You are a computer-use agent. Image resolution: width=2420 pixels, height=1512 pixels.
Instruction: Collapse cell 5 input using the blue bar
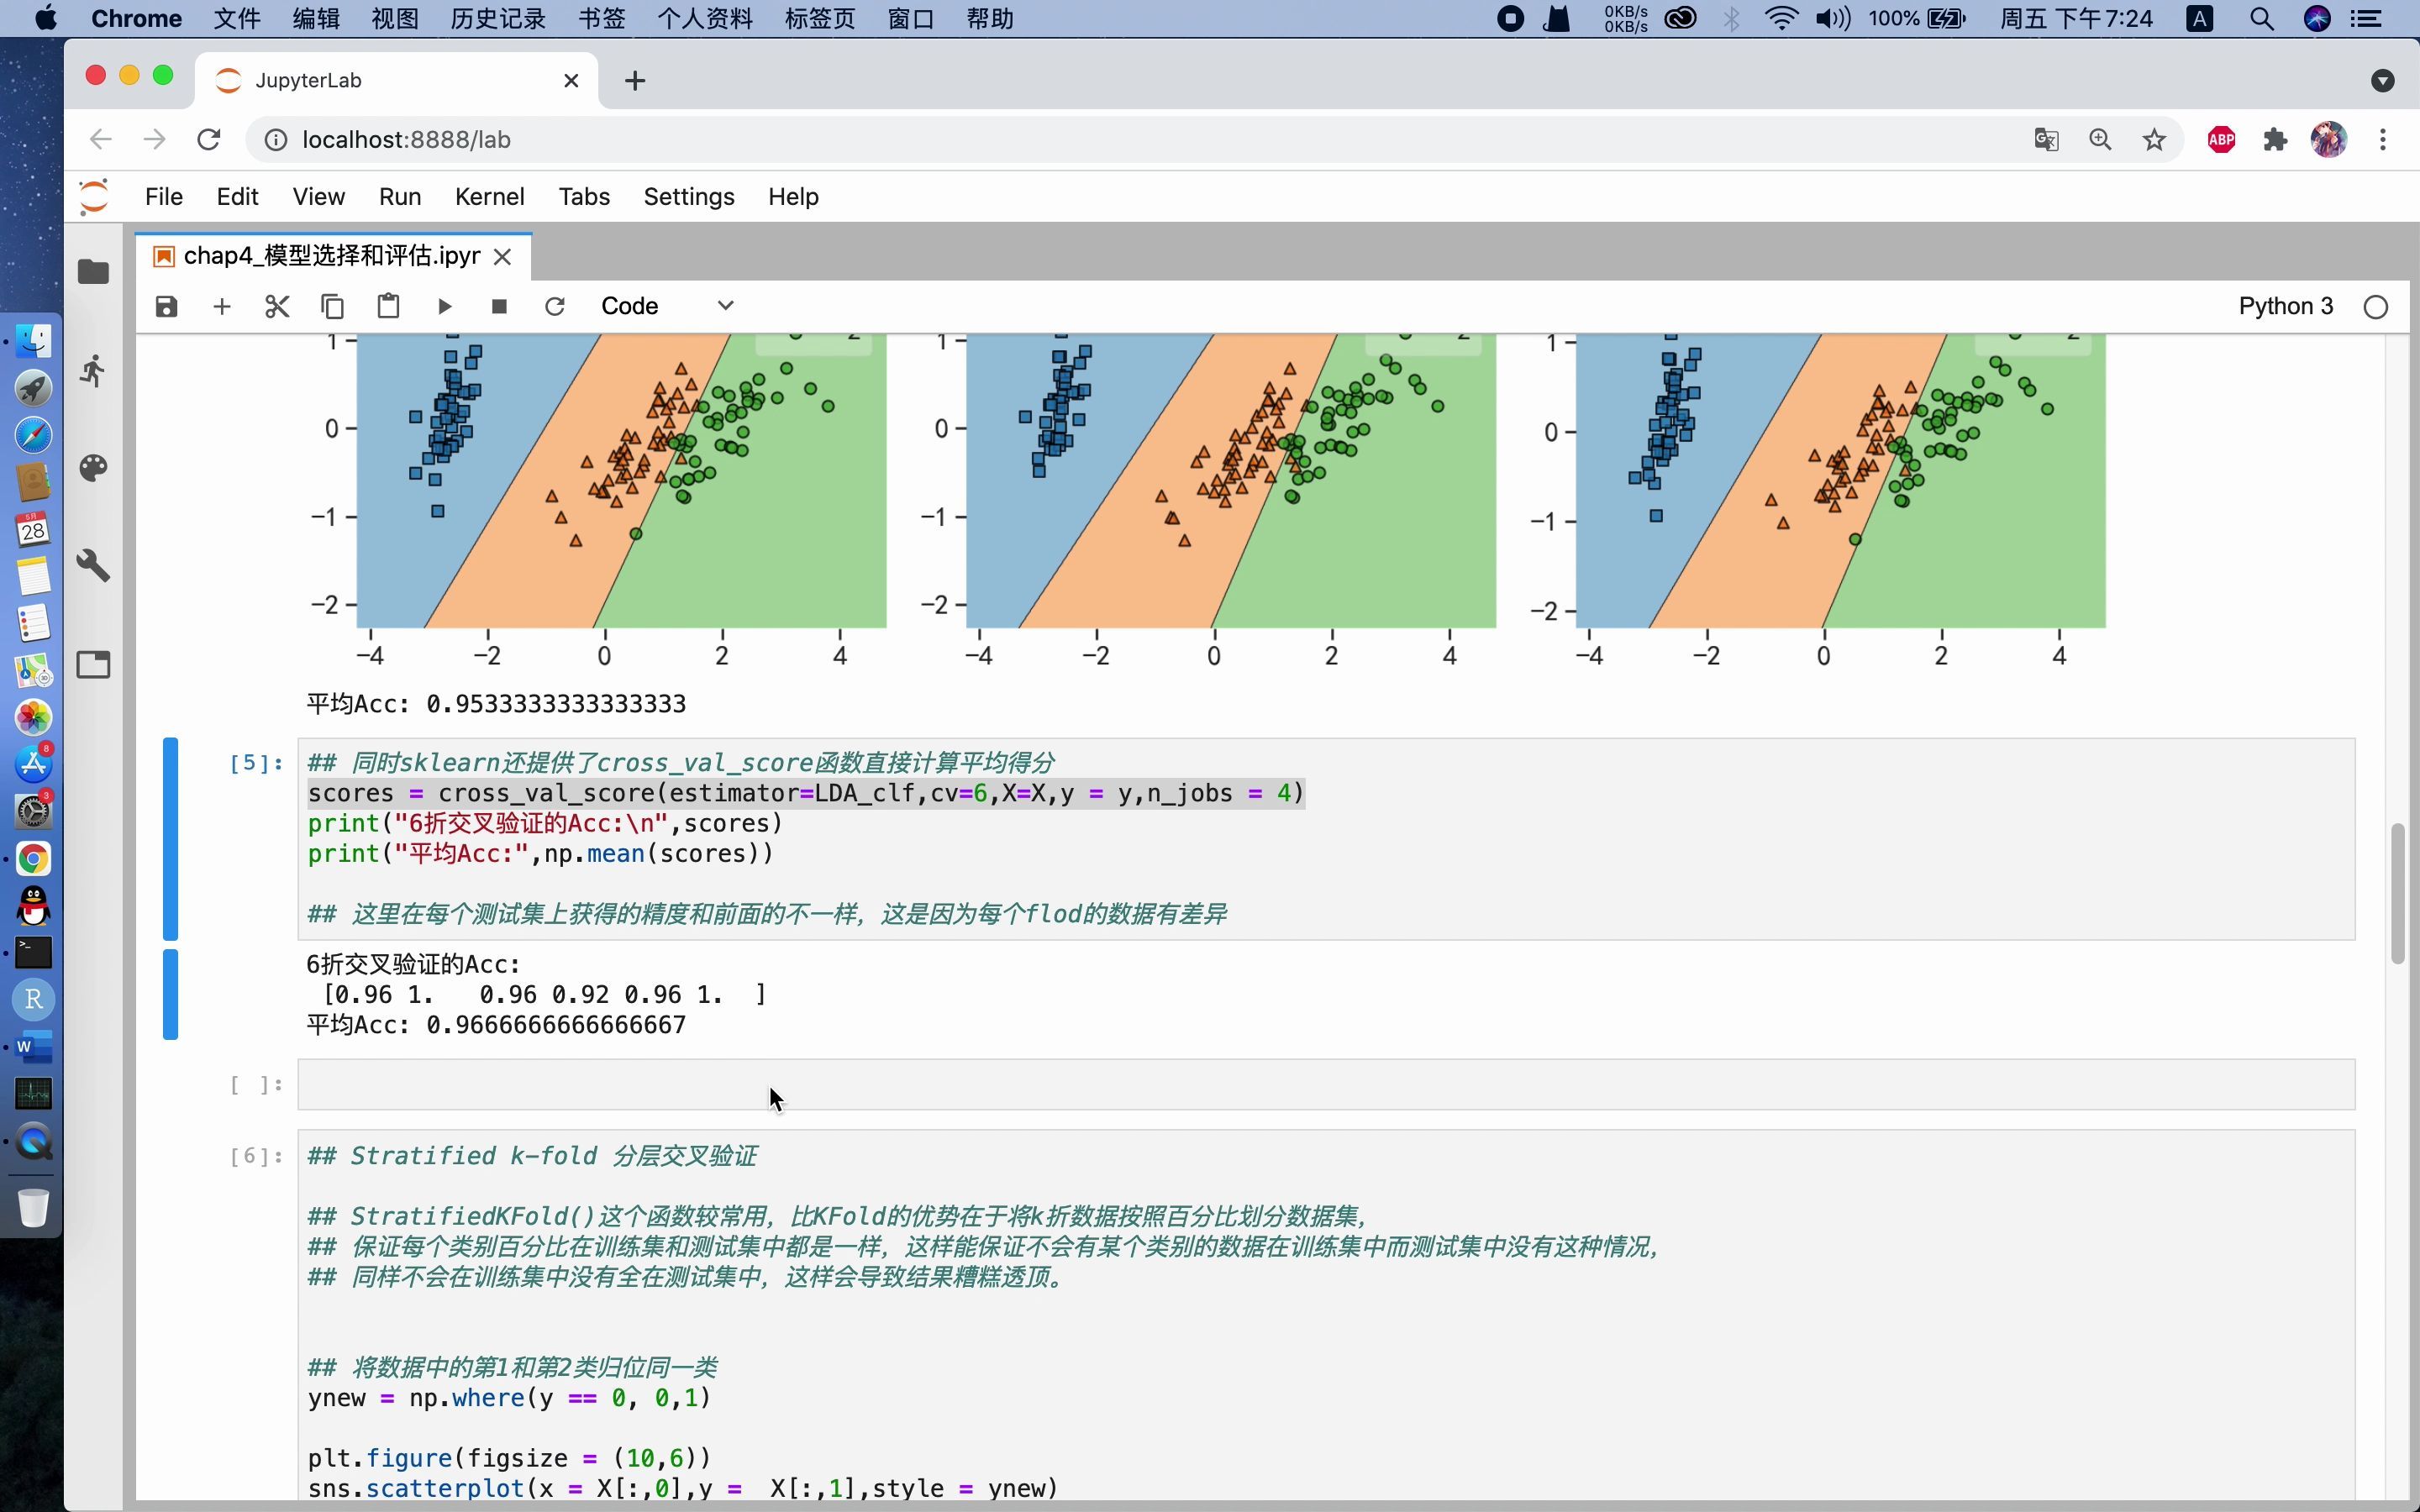pyautogui.click(x=171, y=838)
